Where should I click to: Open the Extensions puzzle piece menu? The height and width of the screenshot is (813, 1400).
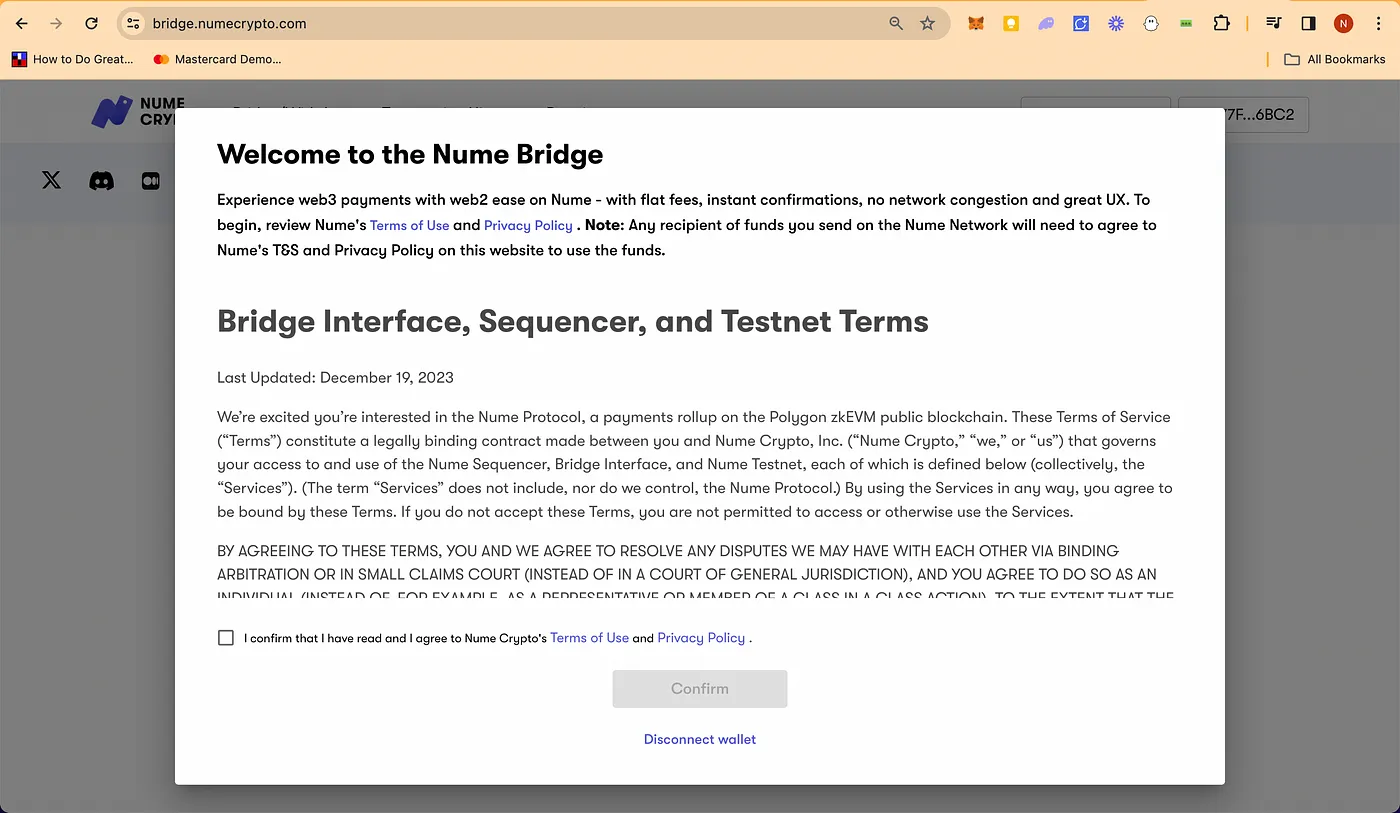pos(1221,23)
